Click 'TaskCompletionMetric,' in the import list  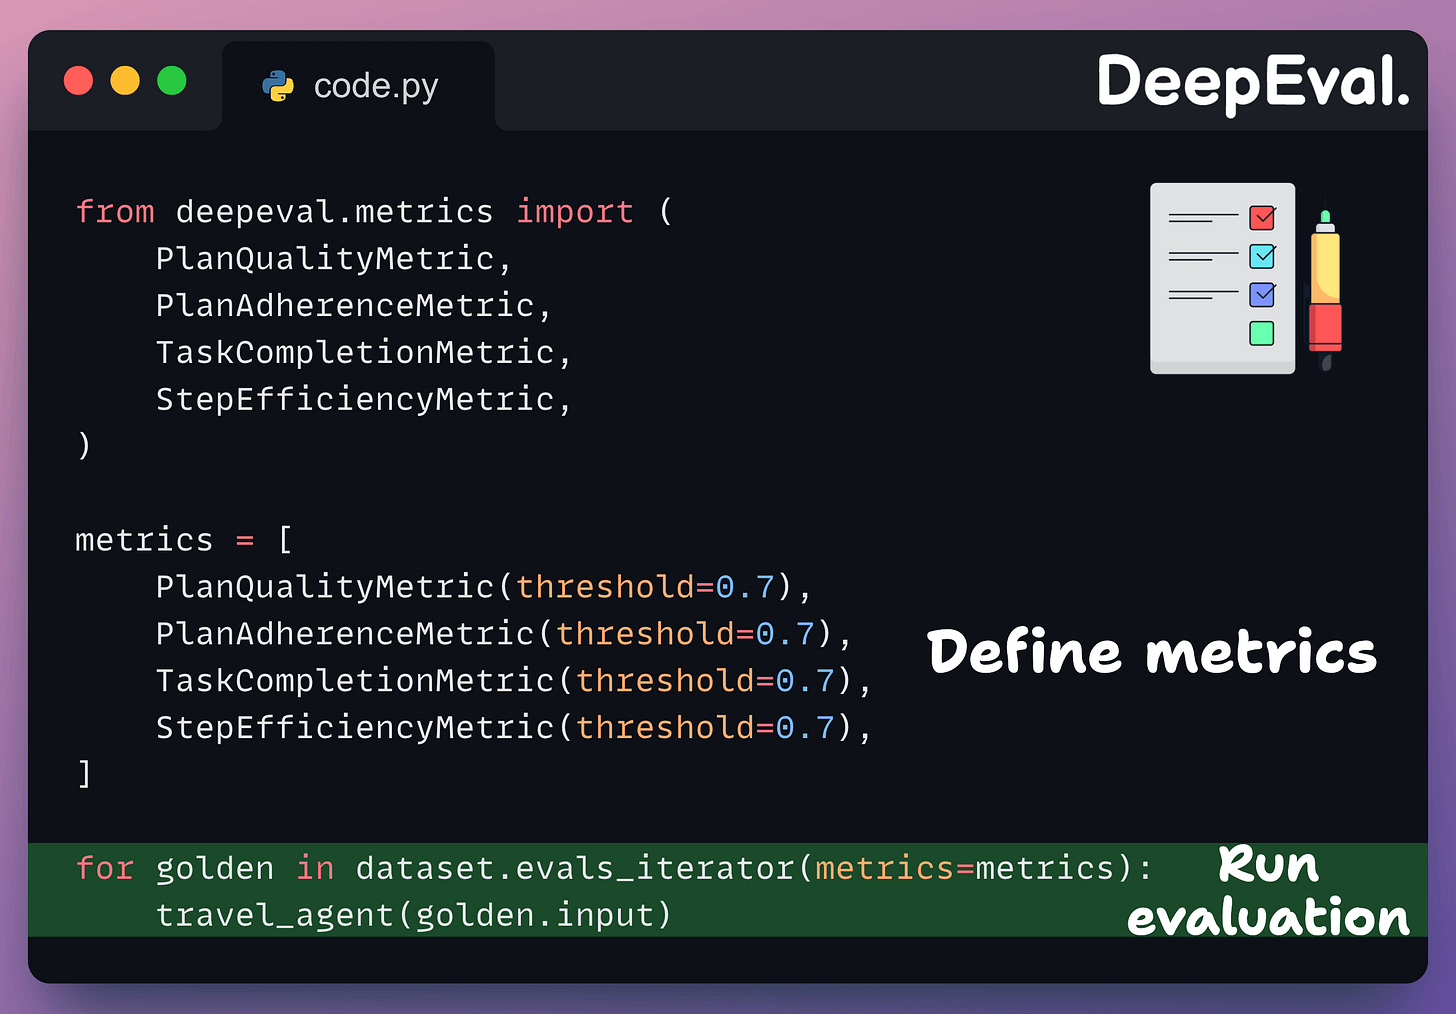[364, 353]
